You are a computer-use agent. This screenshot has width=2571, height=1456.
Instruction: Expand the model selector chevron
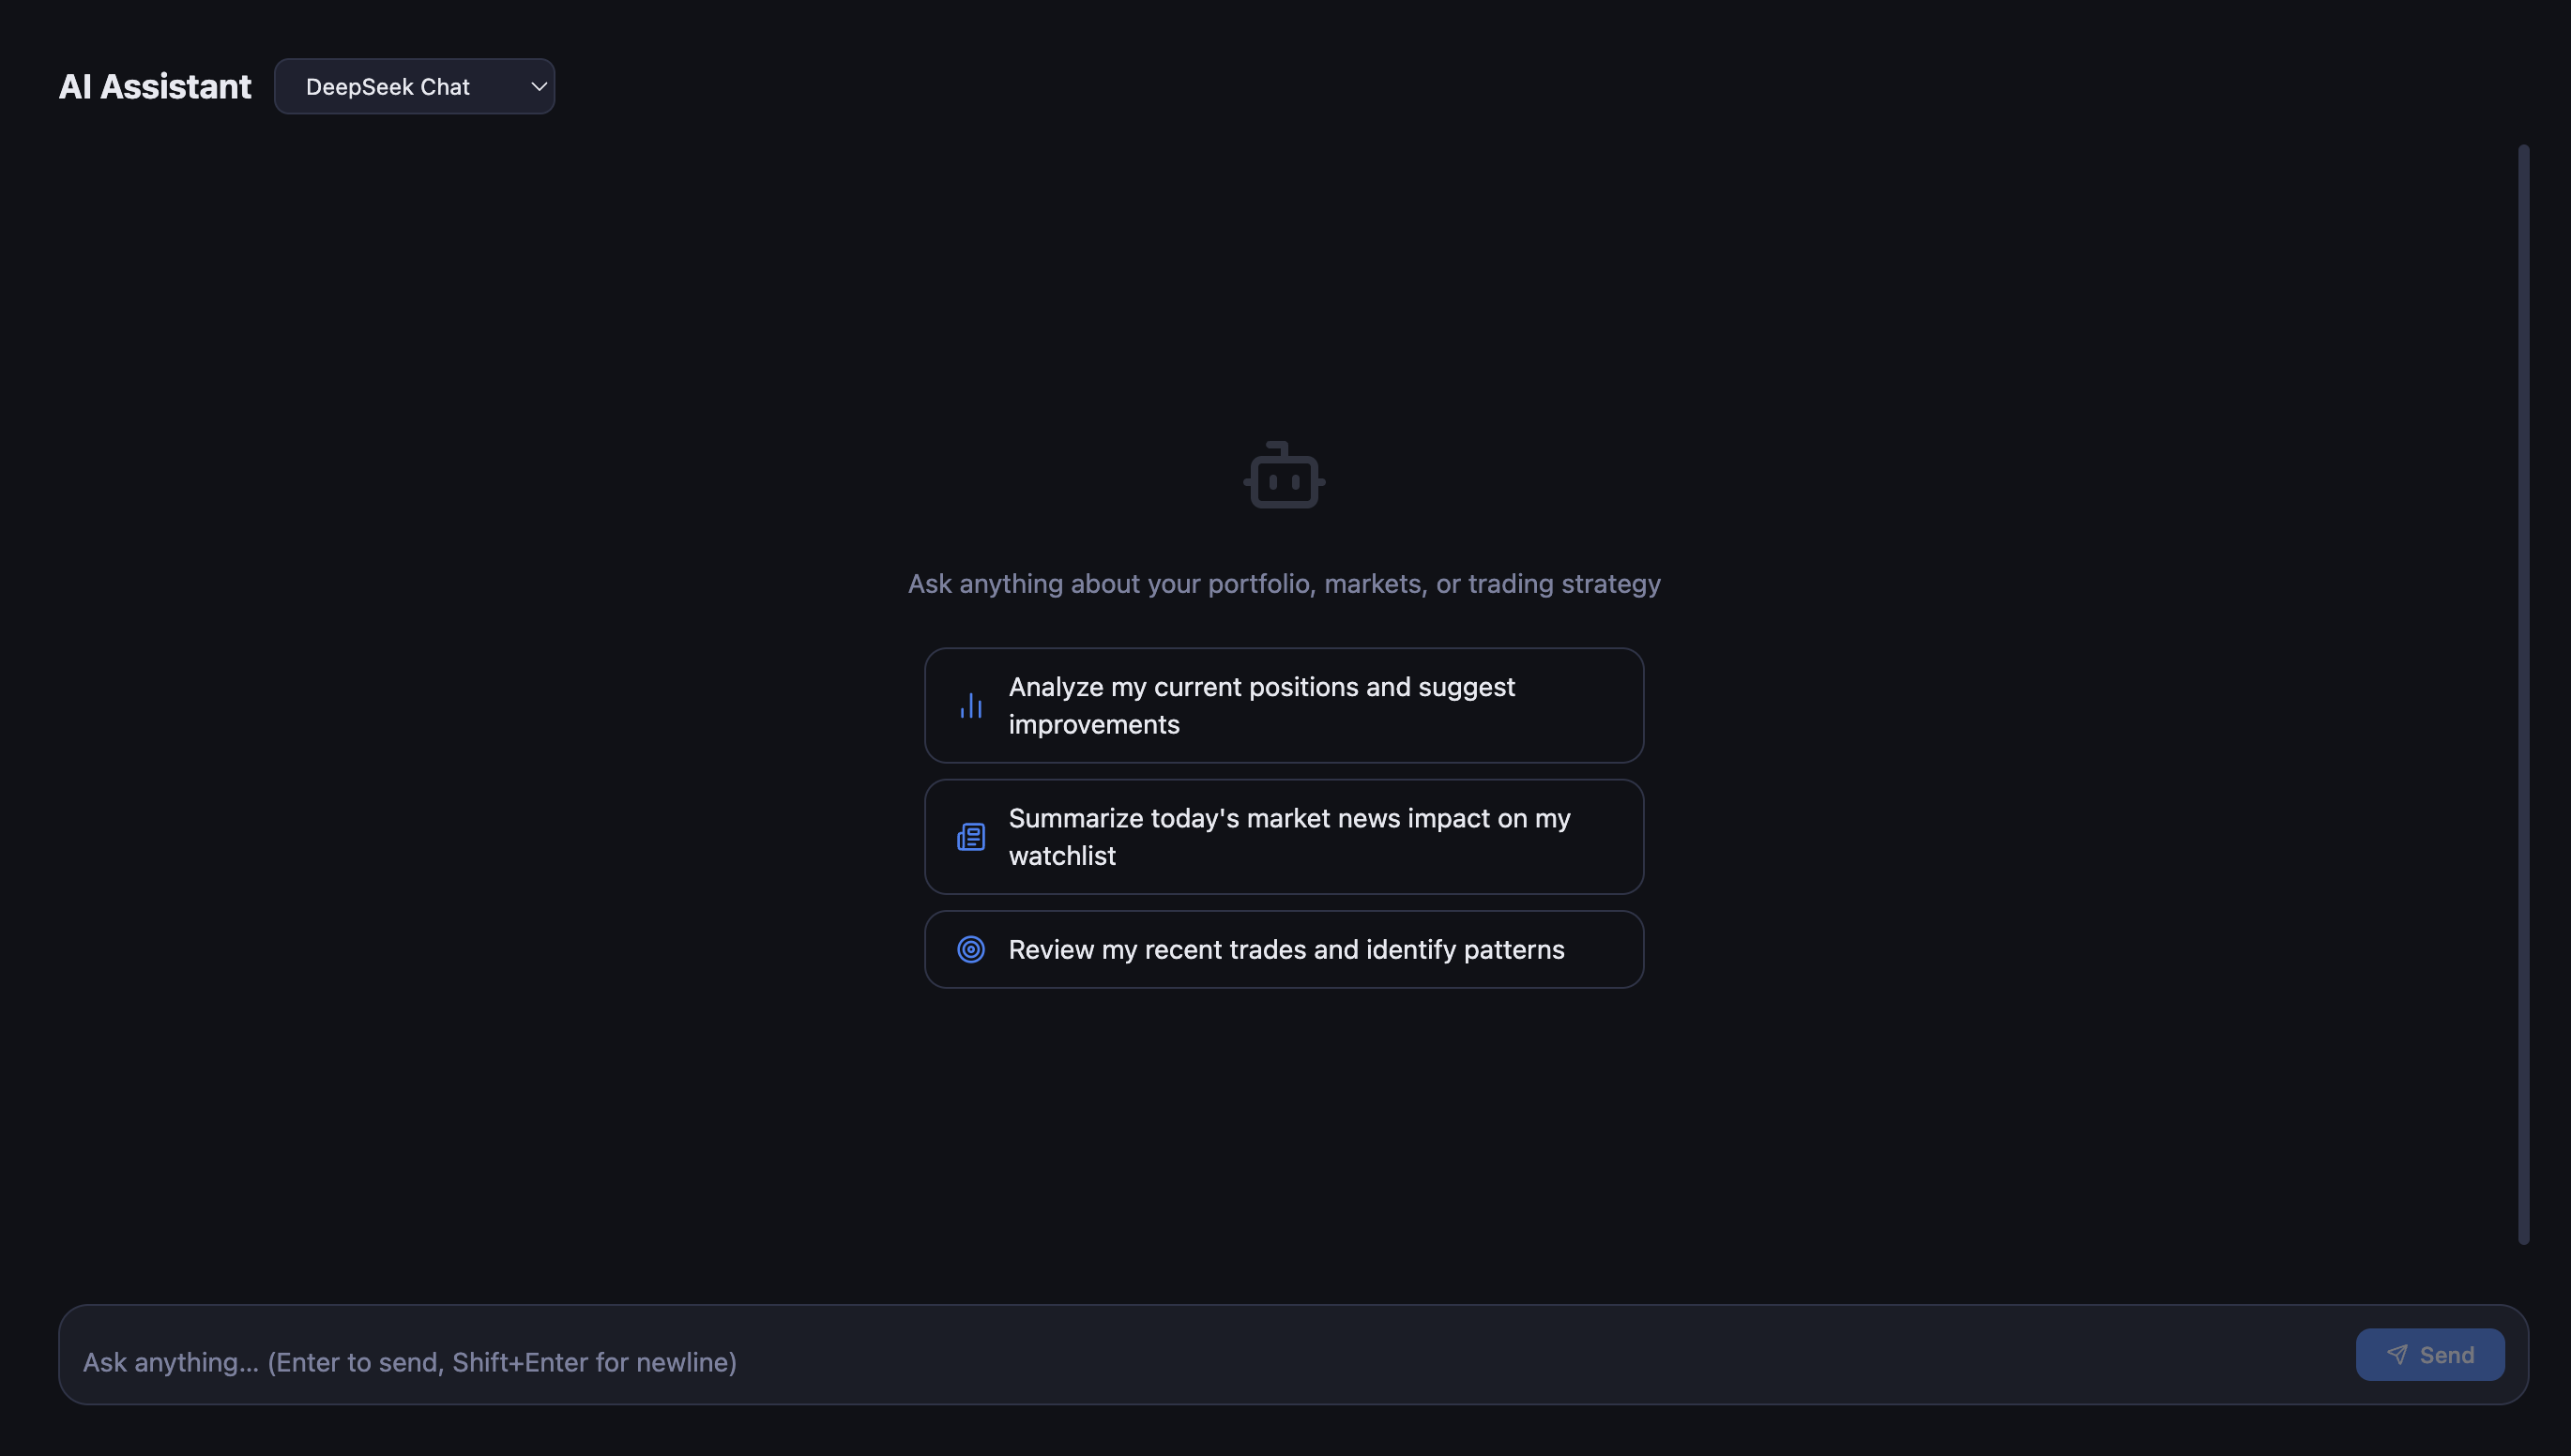click(x=537, y=86)
